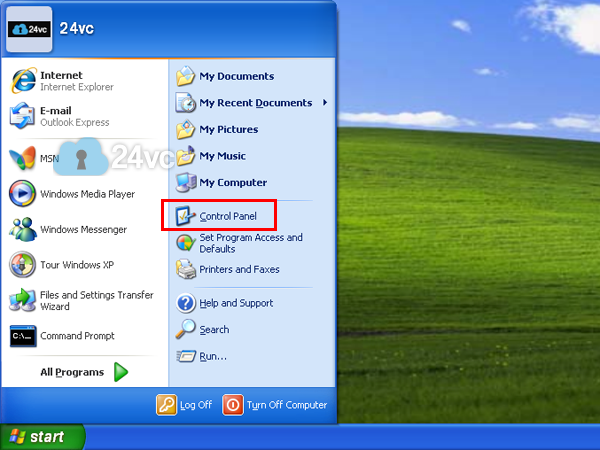Click Printers and Faxes text
Screen dimensions: 600x450
coord(239,269)
